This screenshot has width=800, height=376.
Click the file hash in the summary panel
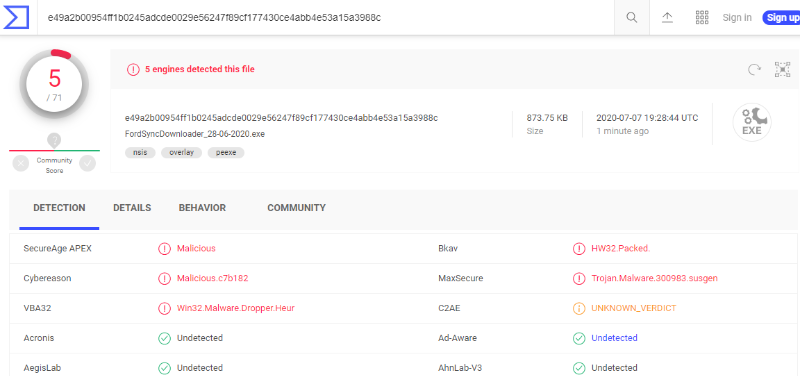click(x=281, y=118)
